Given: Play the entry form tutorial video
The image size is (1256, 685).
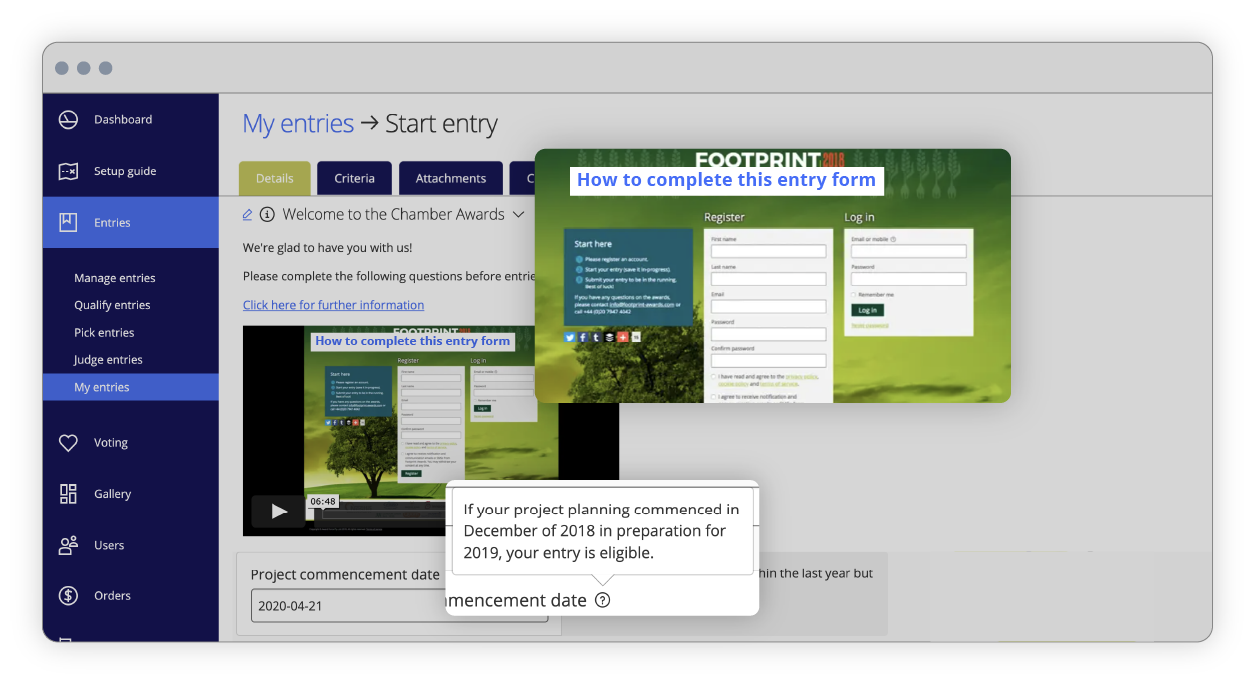Looking at the screenshot, I should 279,511.
